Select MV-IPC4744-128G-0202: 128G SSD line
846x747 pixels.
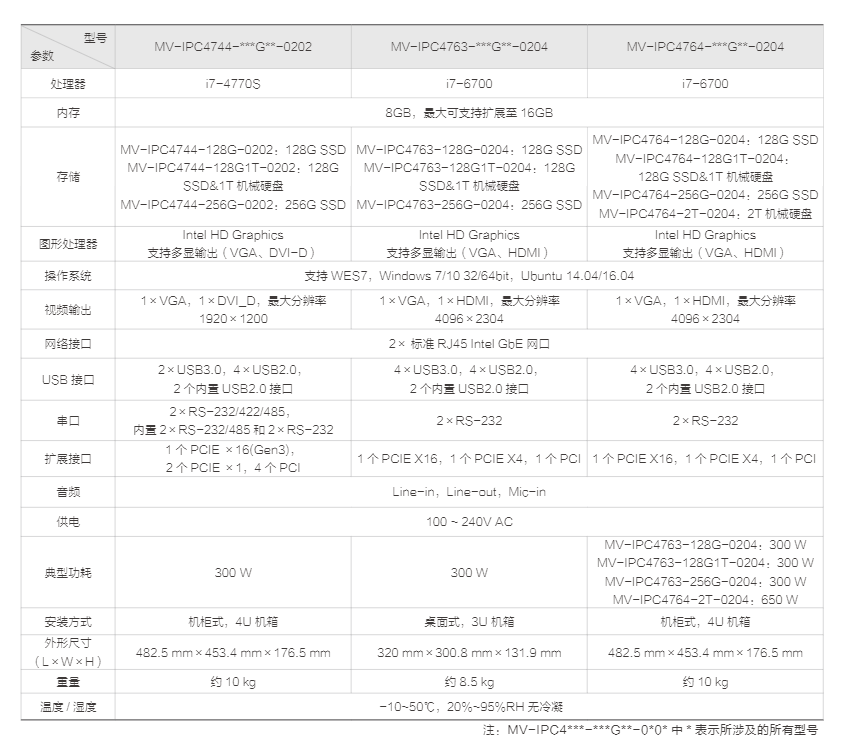click(x=233, y=149)
